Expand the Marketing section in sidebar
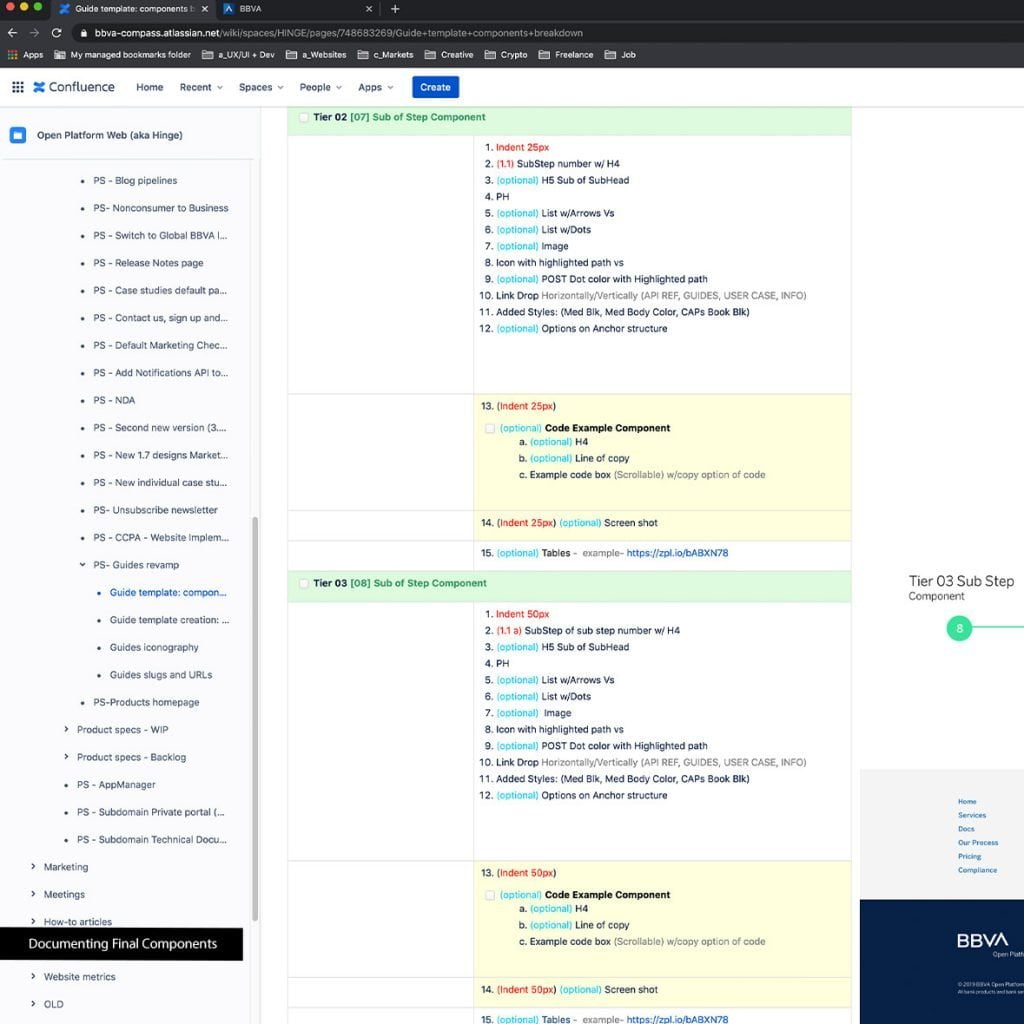 point(34,867)
